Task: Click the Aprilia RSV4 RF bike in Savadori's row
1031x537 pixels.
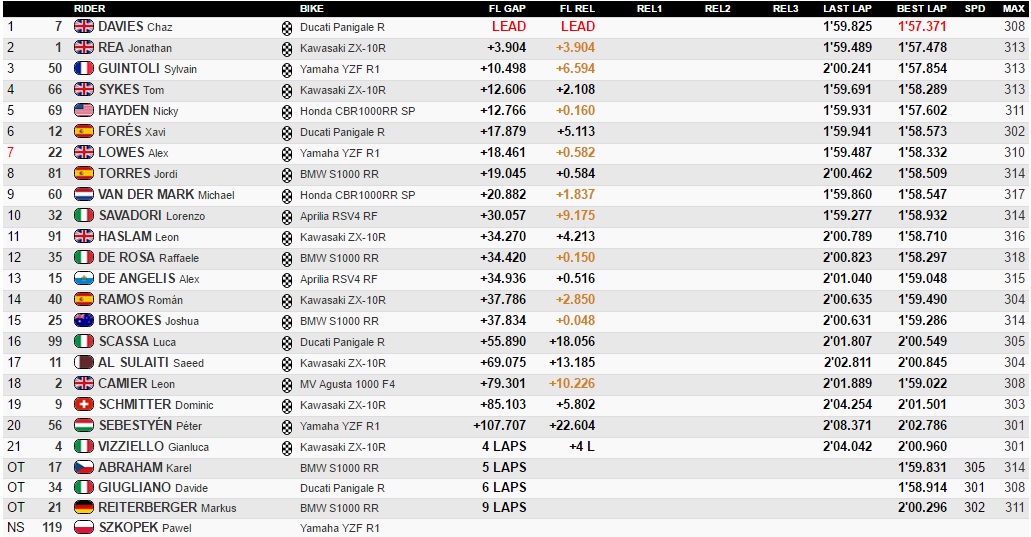Action: [x=339, y=216]
